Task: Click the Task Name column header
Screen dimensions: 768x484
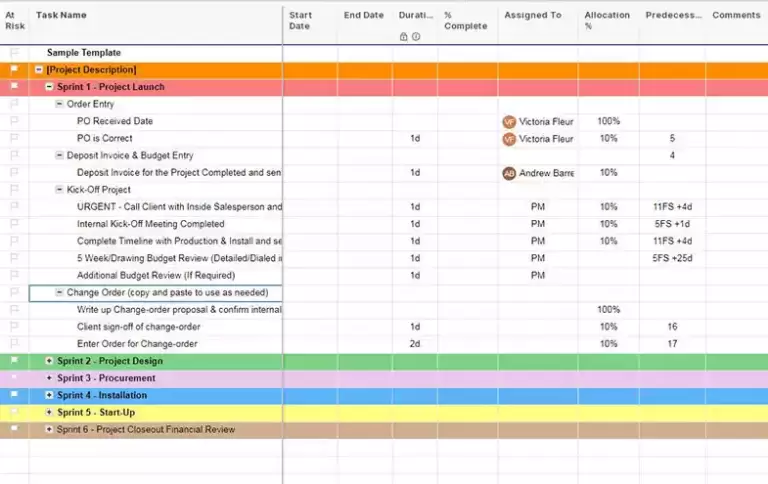Action: (62, 16)
